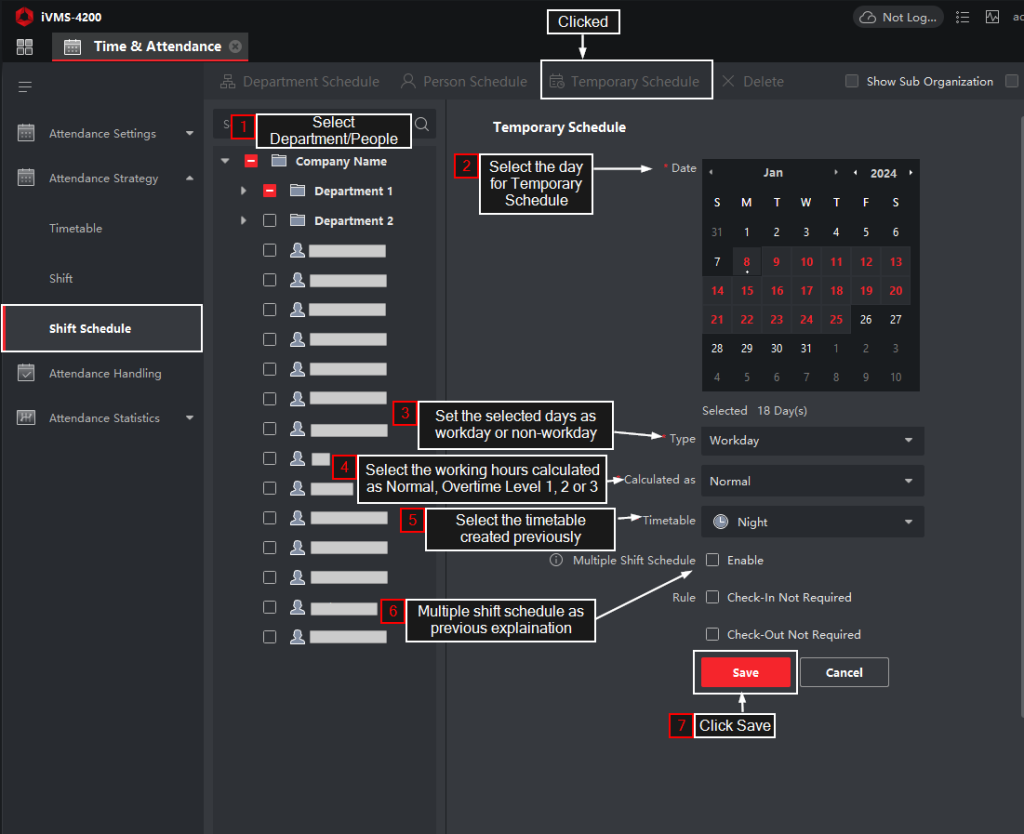Click the Department 1 tree label
This screenshot has height=834, width=1024.
(353, 191)
